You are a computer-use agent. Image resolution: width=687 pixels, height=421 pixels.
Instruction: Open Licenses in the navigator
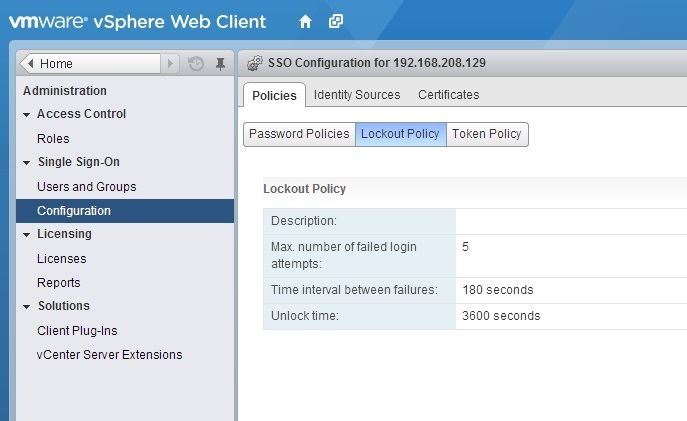[x=61, y=258]
